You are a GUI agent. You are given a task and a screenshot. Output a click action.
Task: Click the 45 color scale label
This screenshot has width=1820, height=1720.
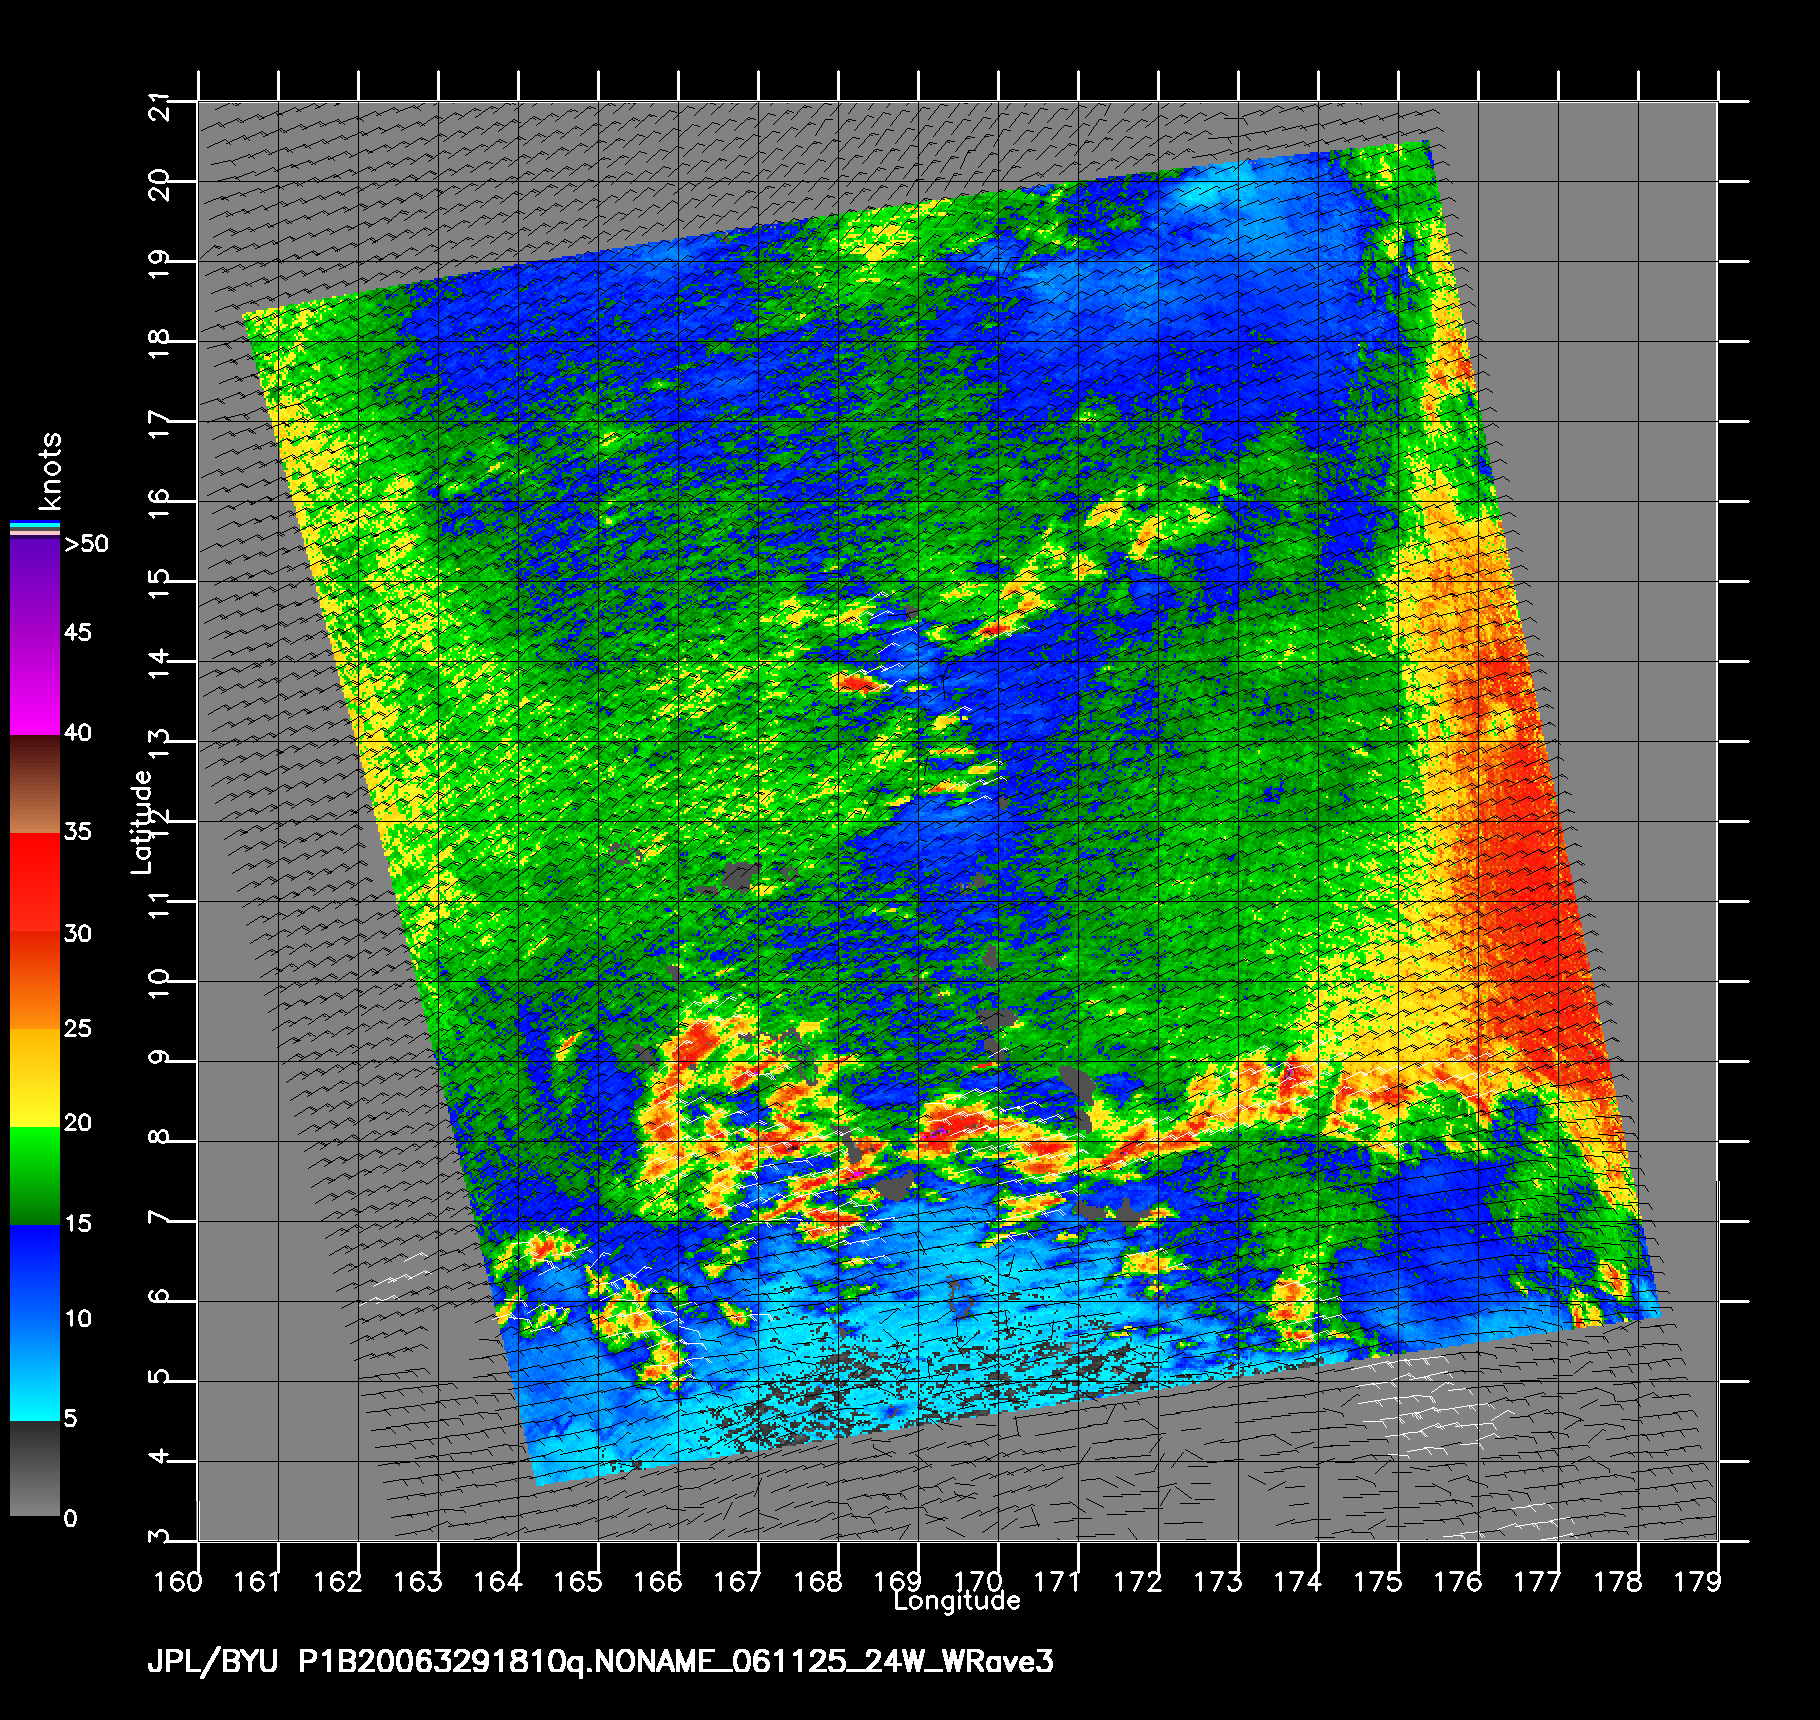tap(78, 633)
